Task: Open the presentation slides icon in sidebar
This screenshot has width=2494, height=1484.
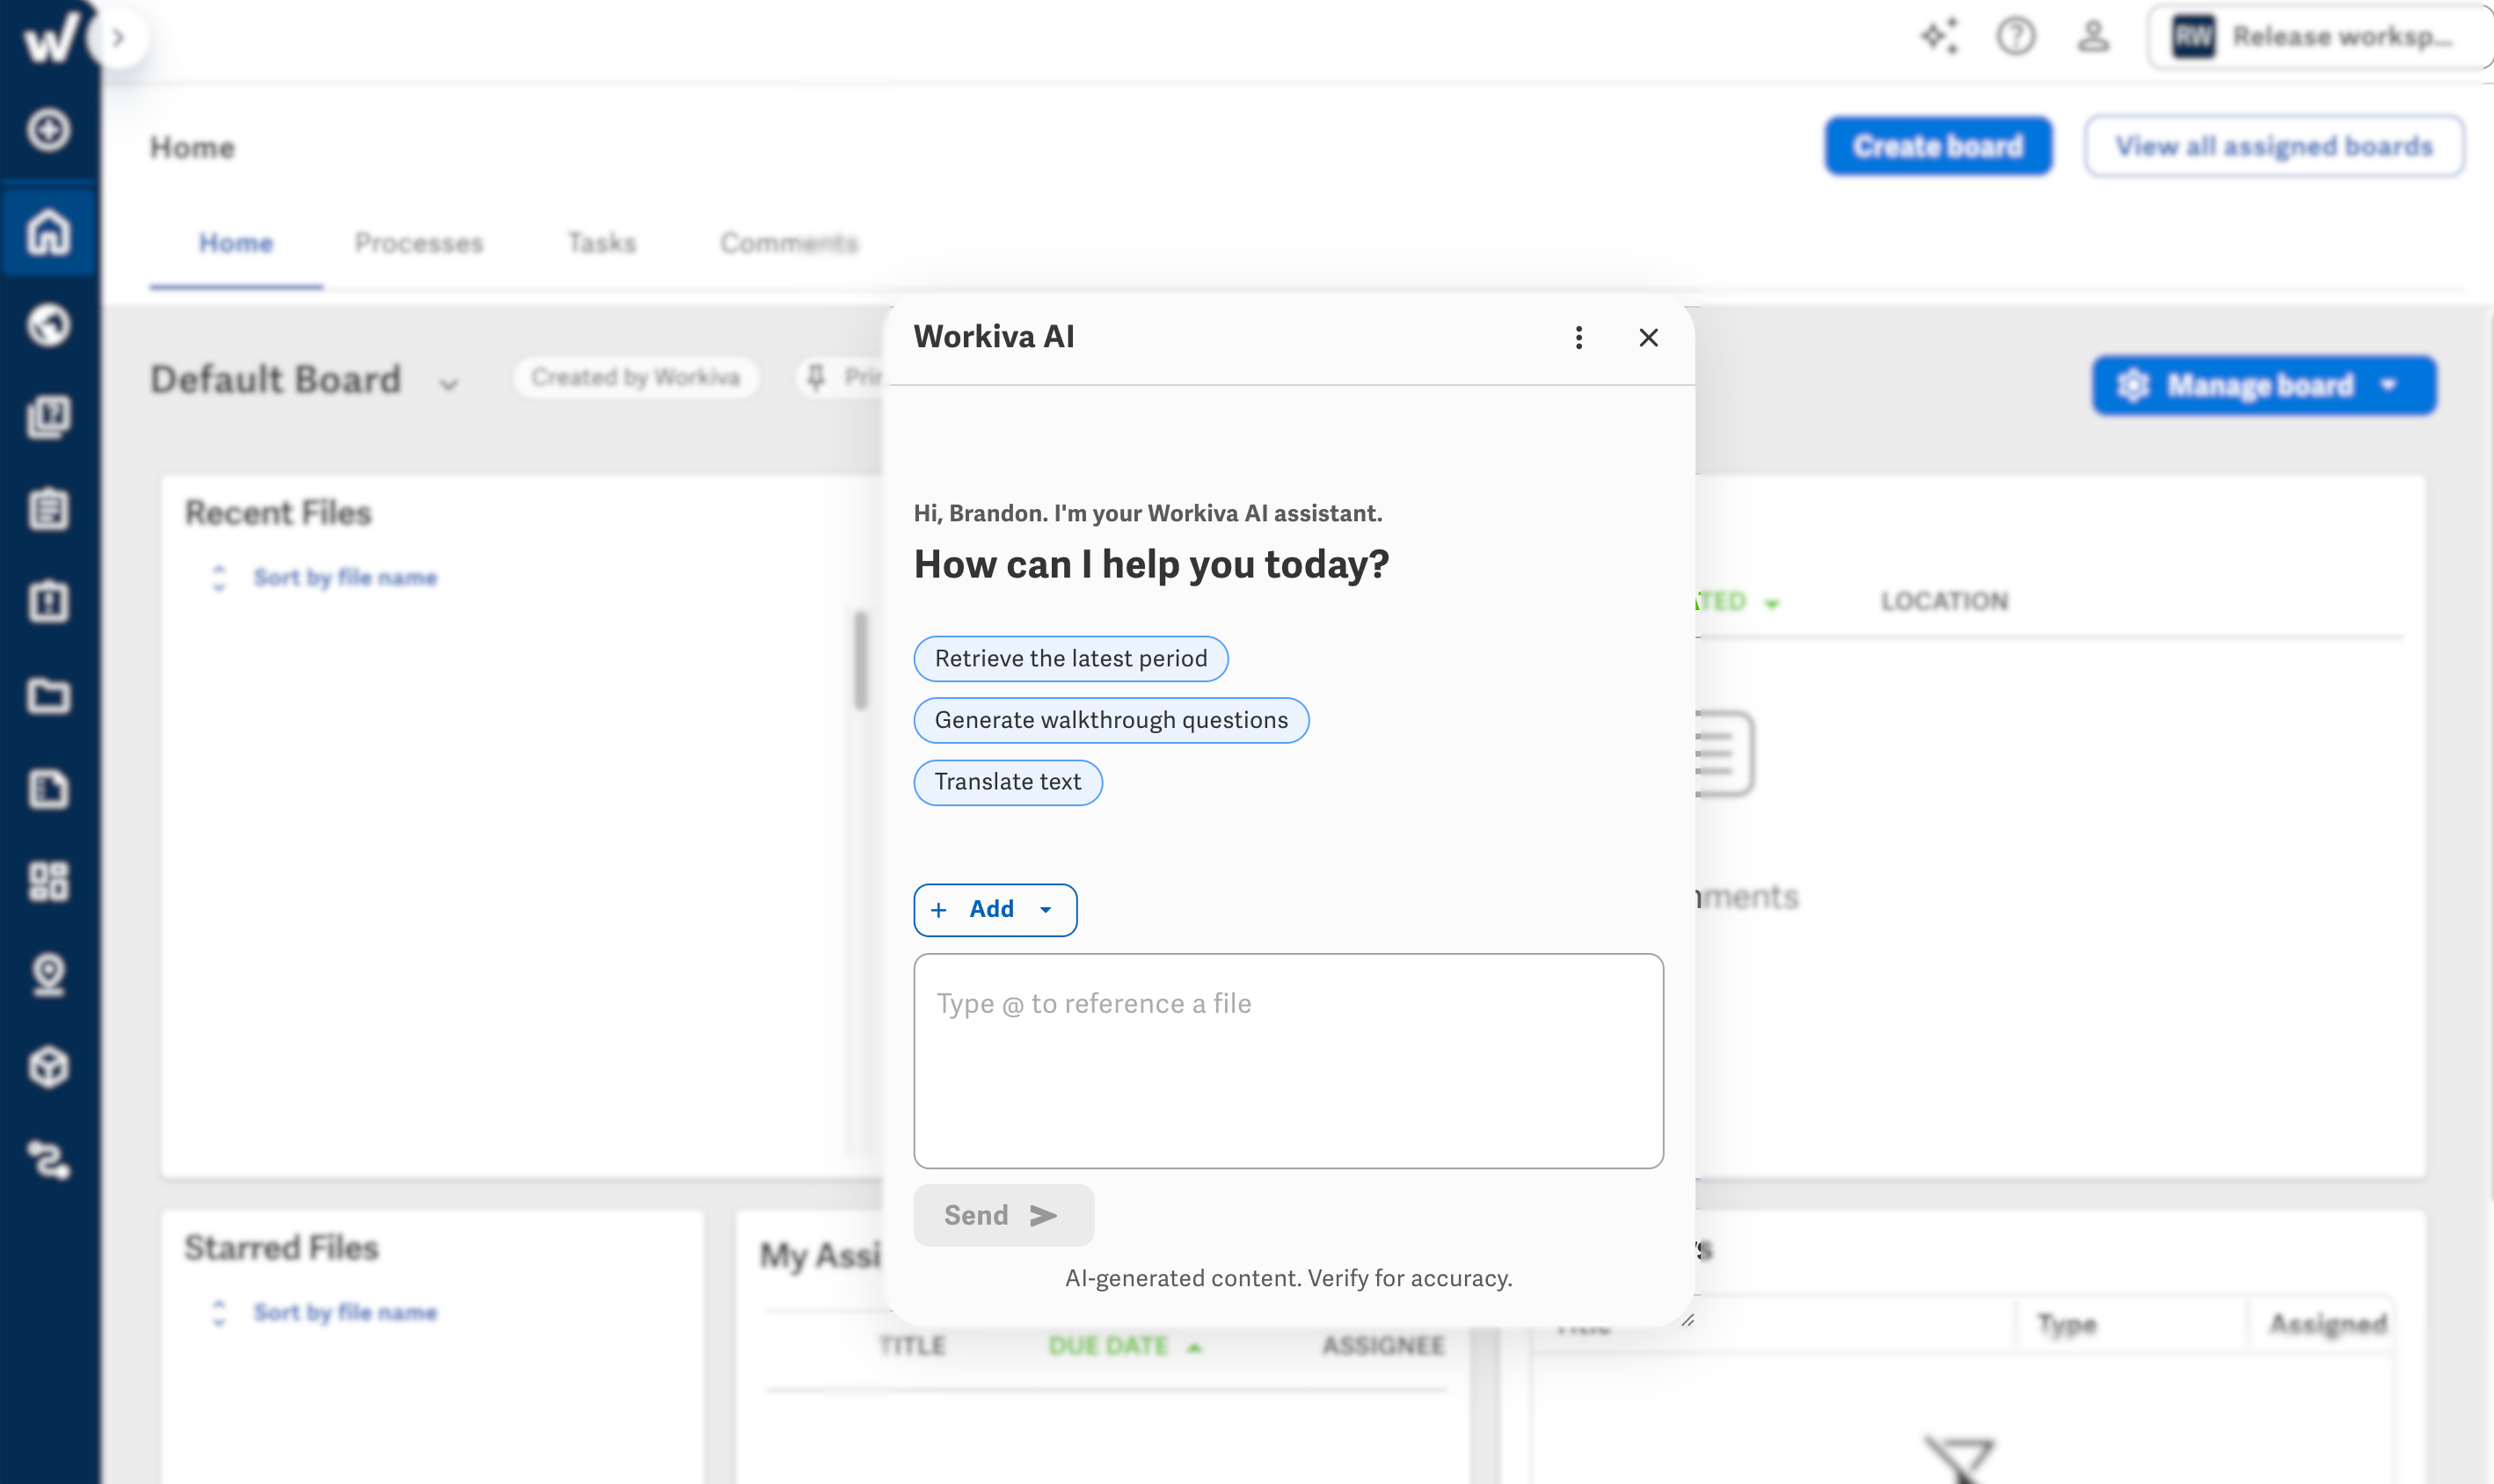Action: click(x=48, y=417)
